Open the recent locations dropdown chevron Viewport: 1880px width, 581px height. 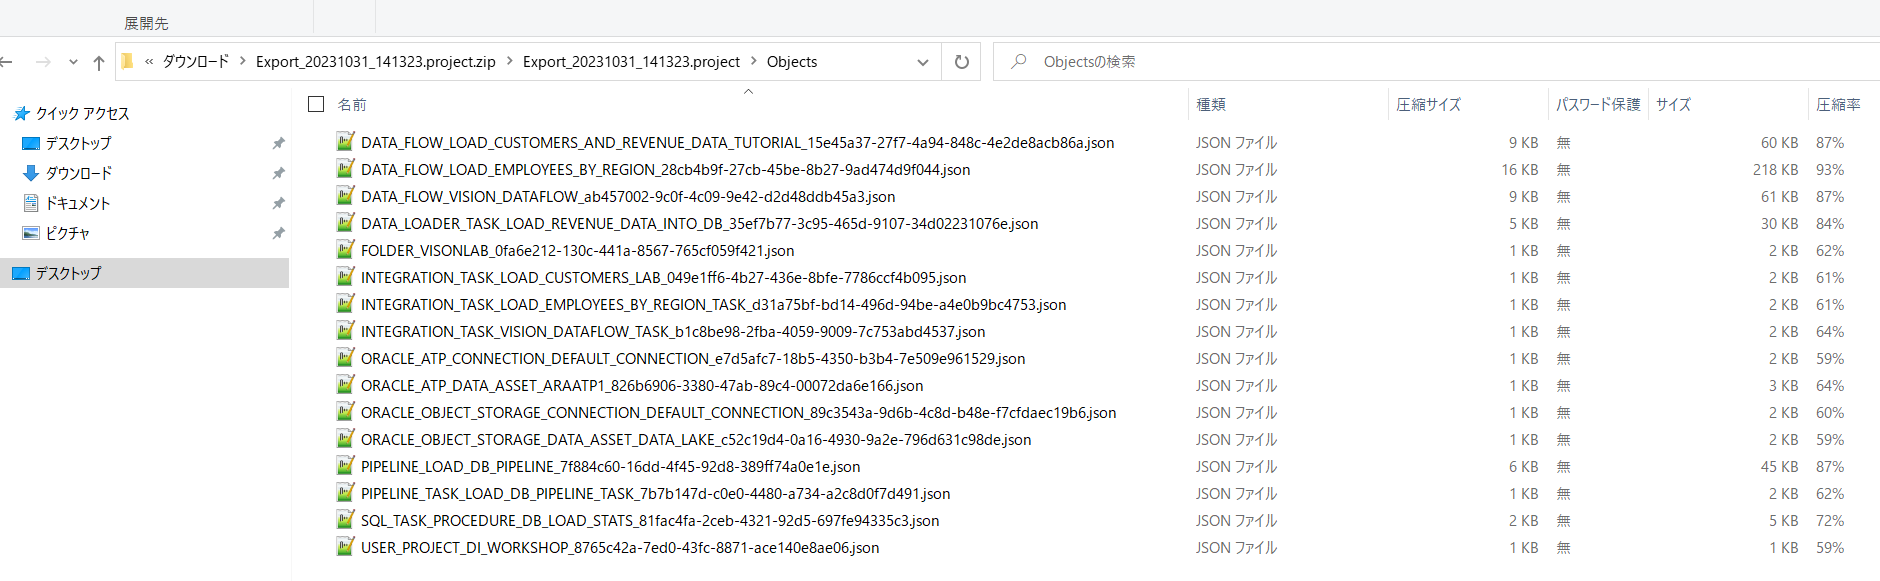[73, 62]
